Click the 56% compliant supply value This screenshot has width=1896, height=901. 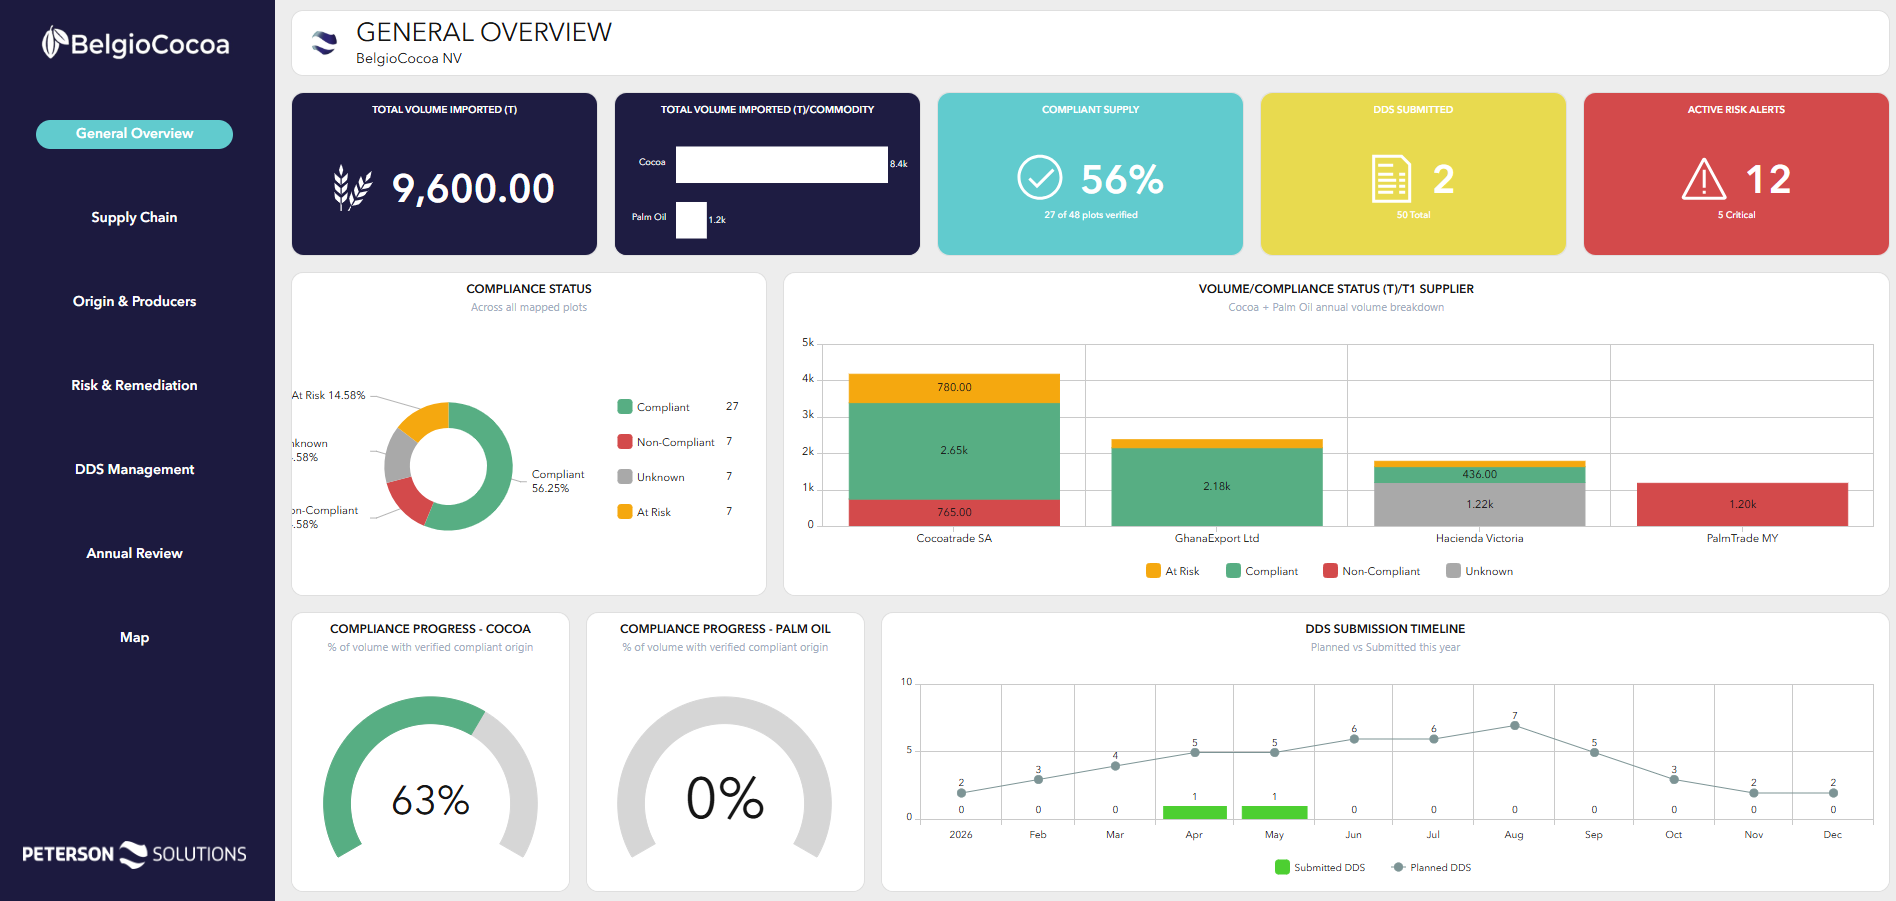click(x=1122, y=179)
